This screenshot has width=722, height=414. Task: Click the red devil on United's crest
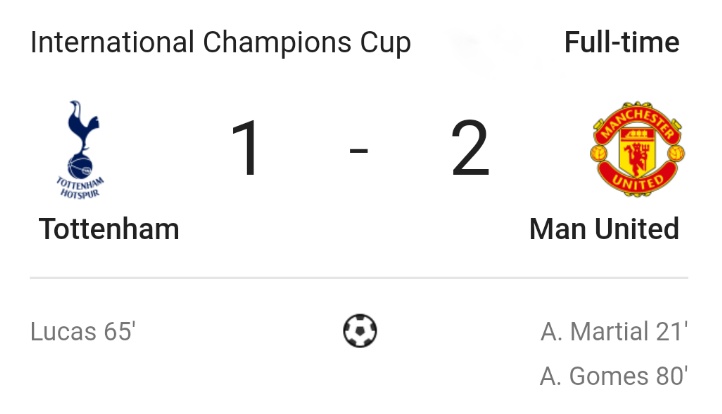638,153
